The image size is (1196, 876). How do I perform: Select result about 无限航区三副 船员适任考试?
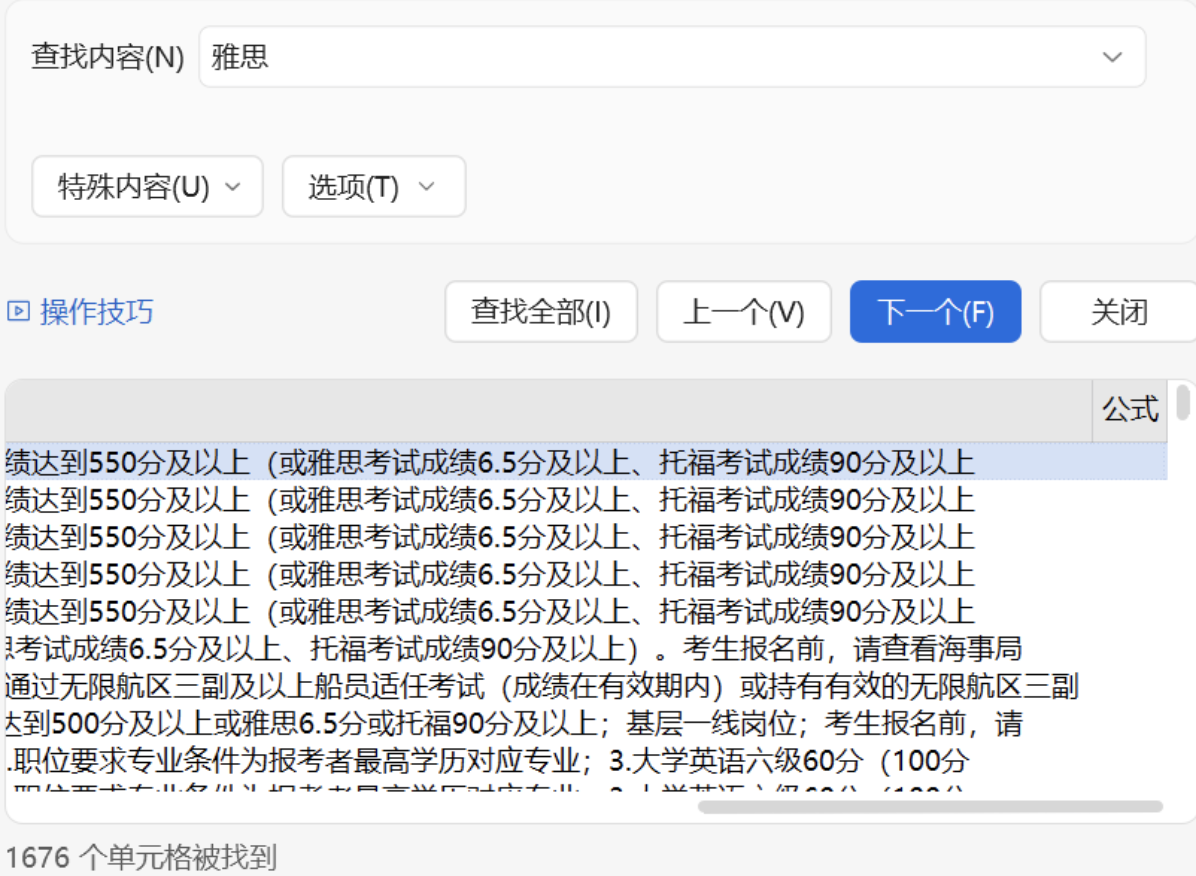540,687
